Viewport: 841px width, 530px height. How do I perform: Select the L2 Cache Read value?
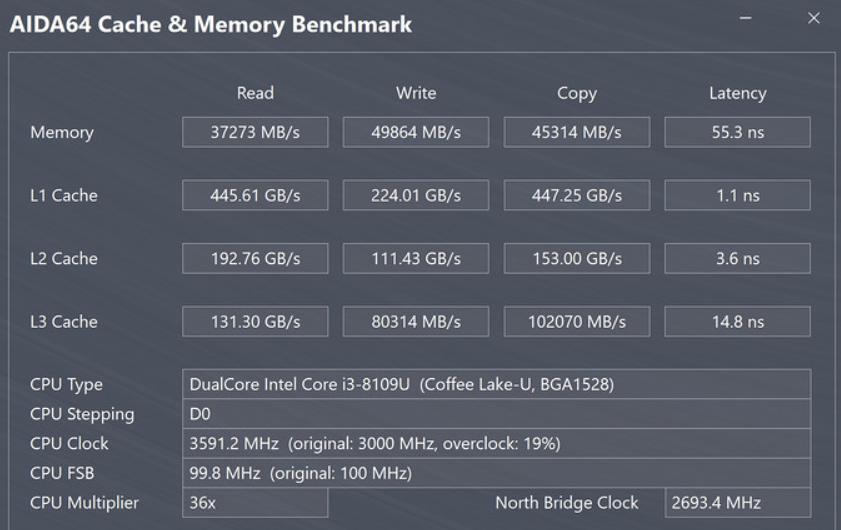tap(255, 258)
